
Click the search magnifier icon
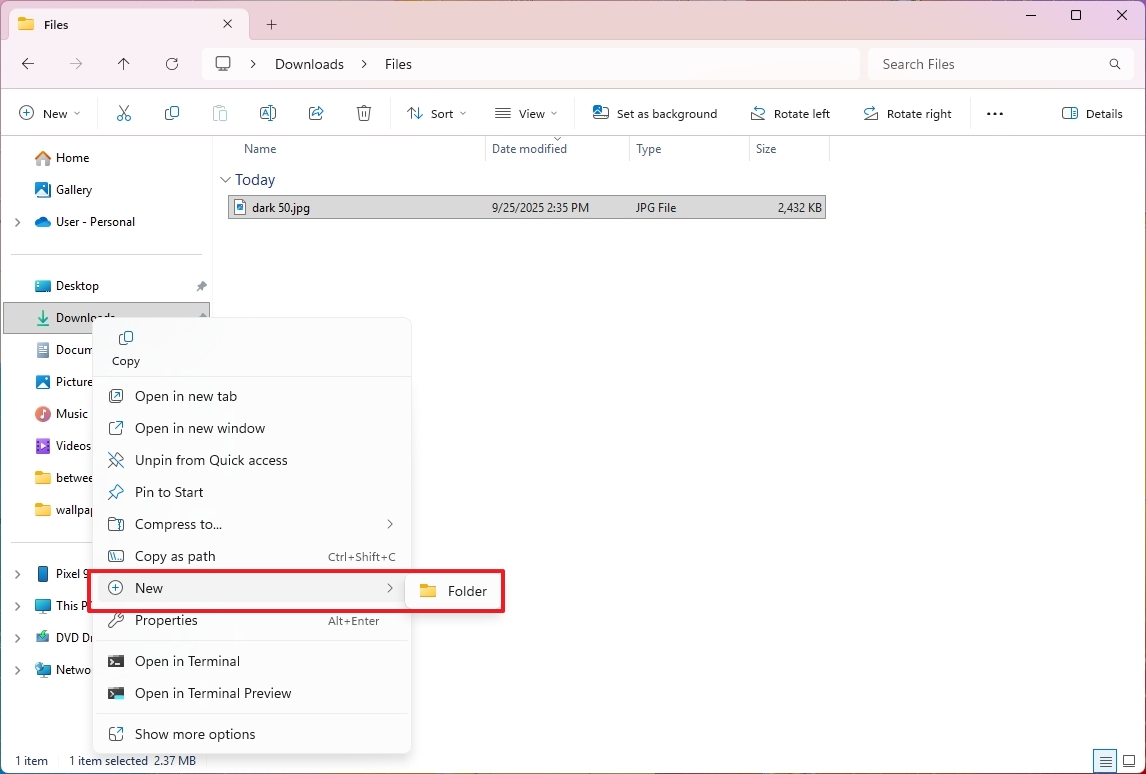(x=1115, y=64)
